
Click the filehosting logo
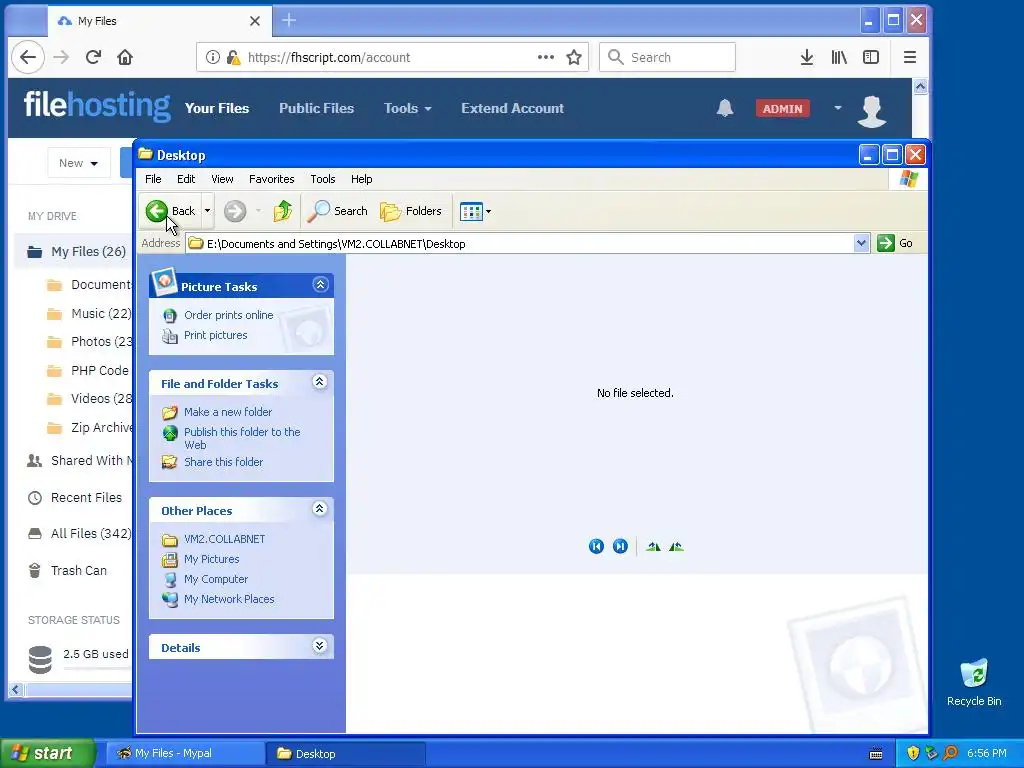pos(97,106)
